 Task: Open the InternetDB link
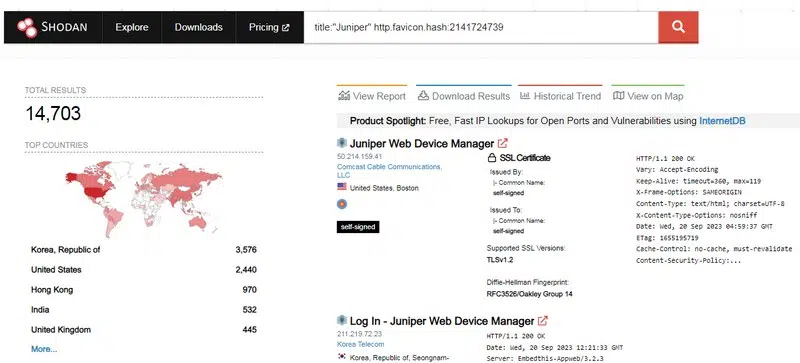(x=722, y=121)
